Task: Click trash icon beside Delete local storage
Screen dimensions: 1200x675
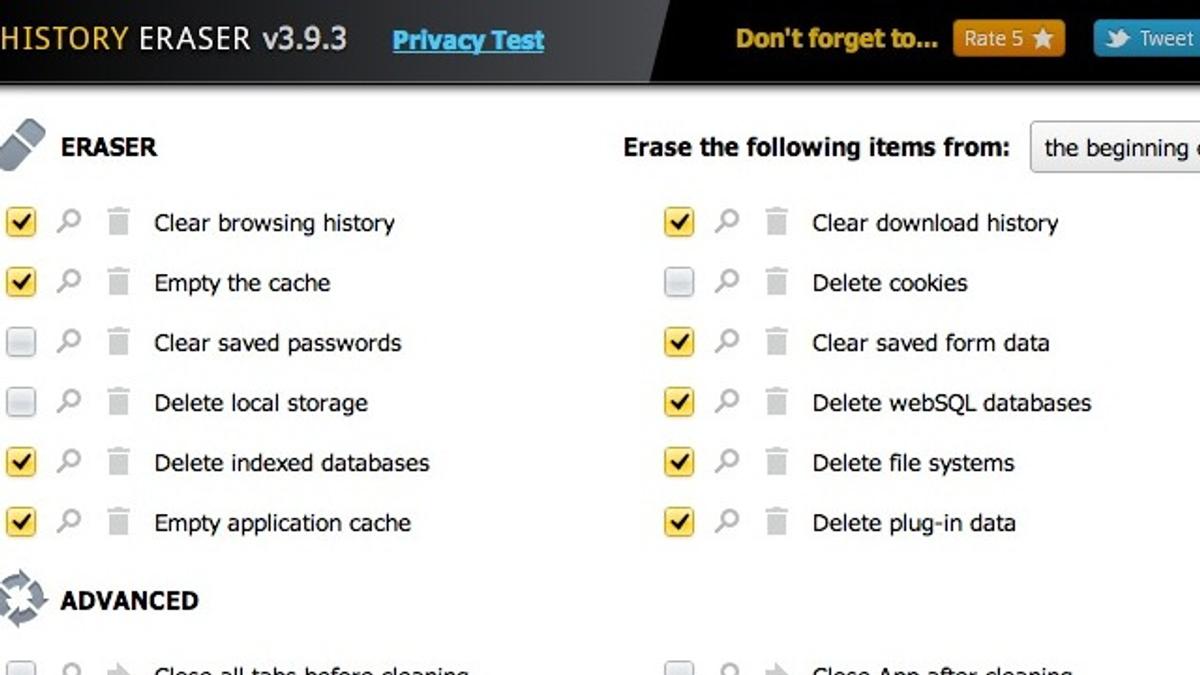Action: pyautogui.click(x=118, y=402)
